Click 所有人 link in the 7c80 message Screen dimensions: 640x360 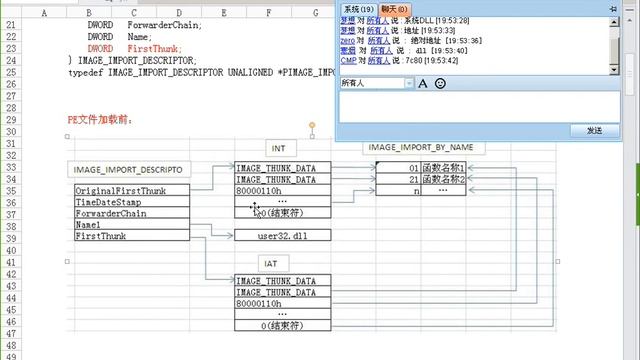(x=379, y=60)
